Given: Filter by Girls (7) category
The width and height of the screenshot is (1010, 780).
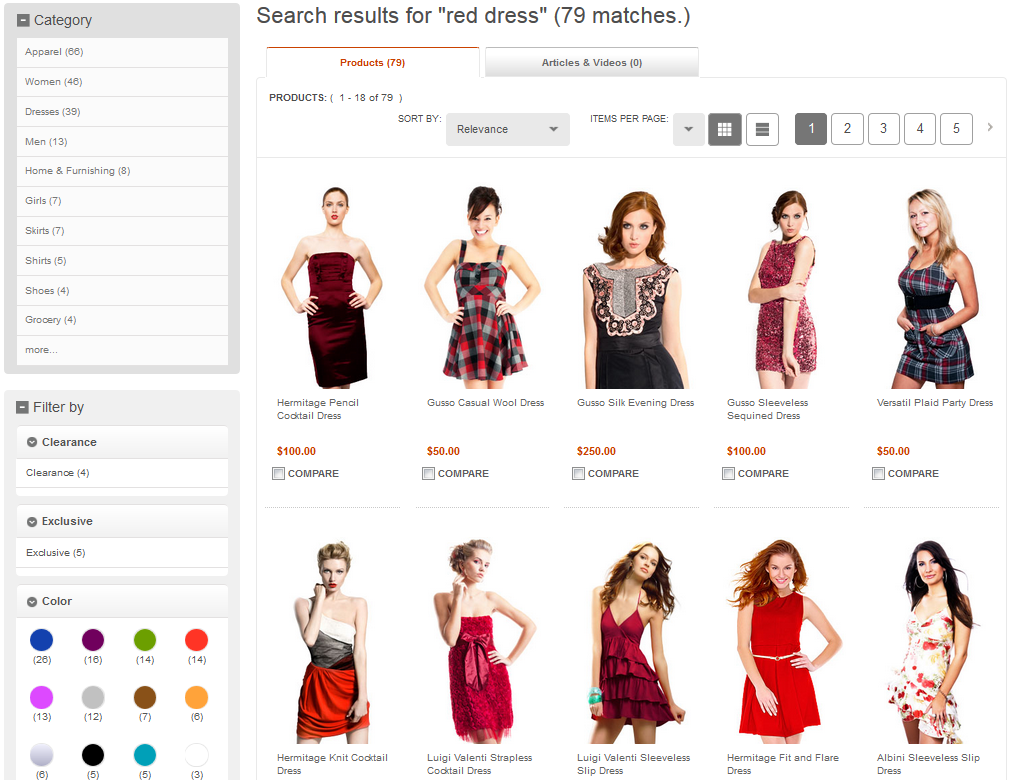Looking at the screenshot, I should [122, 201].
